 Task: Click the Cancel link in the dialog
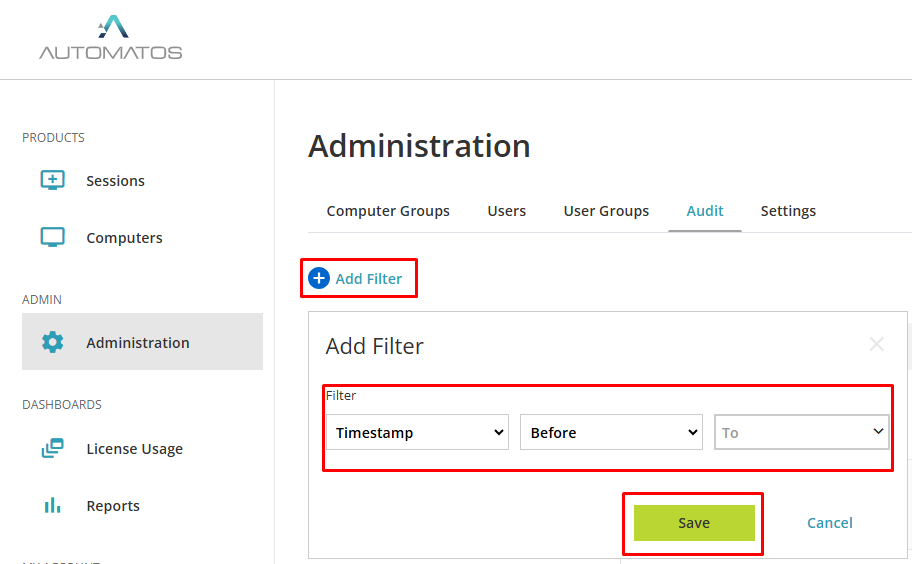[x=830, y=523]
